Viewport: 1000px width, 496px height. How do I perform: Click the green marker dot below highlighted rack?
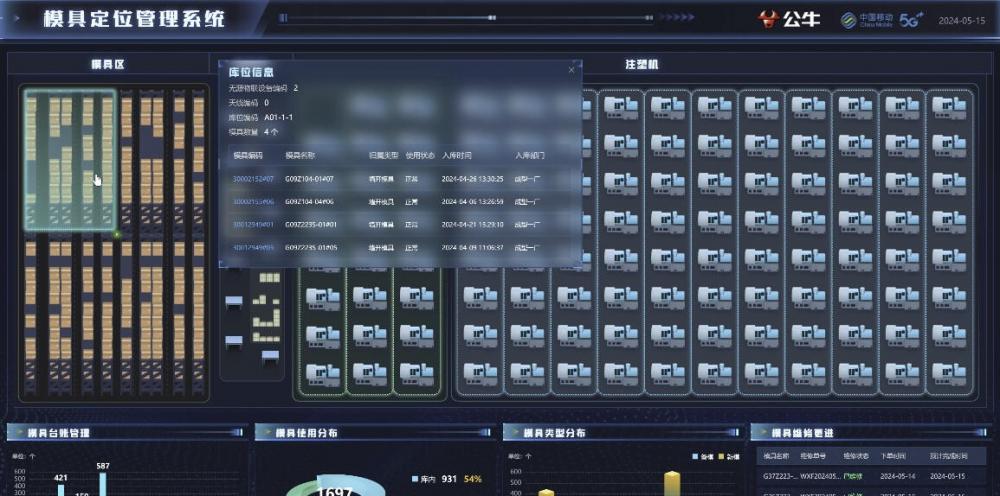click(117, 235)
